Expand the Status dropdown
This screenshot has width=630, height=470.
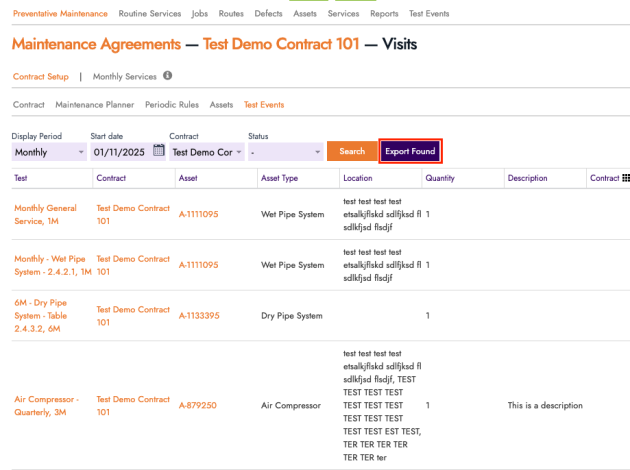285,152
